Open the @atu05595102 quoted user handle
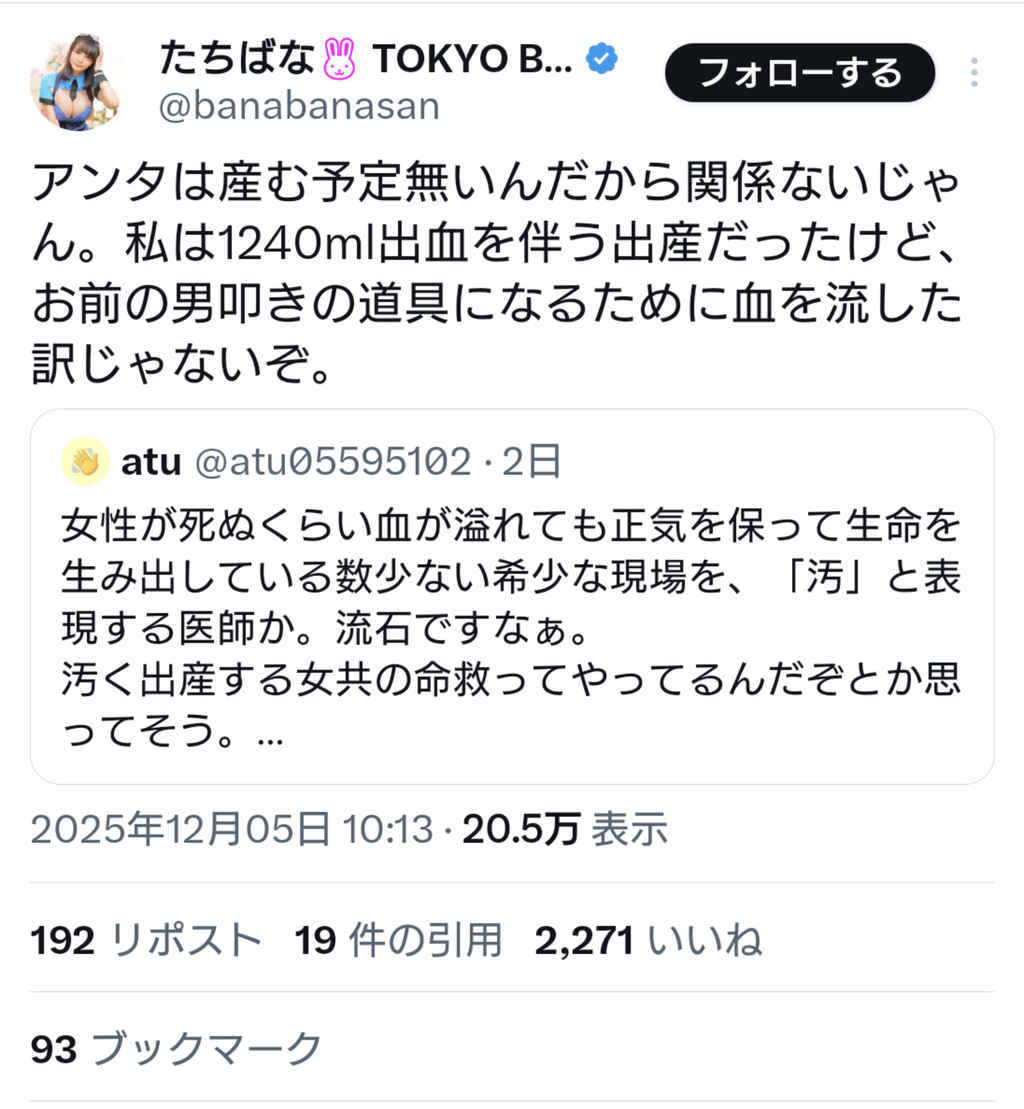Viewport: 1024px width, 1109px height. (333, 462)
